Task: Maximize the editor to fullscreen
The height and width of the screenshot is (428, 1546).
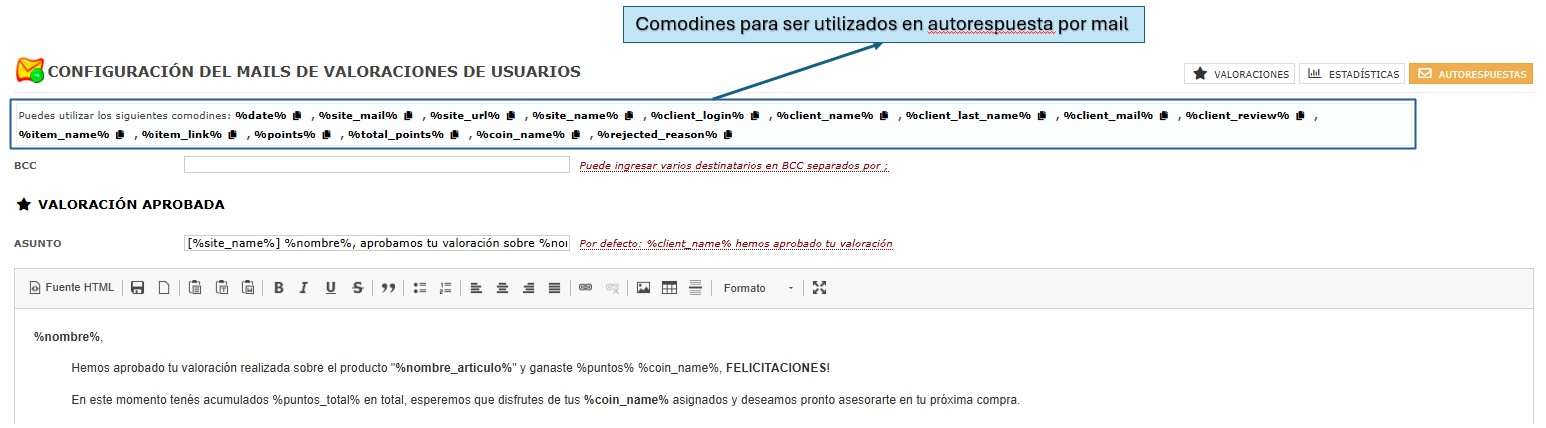Action: point(820,288)
